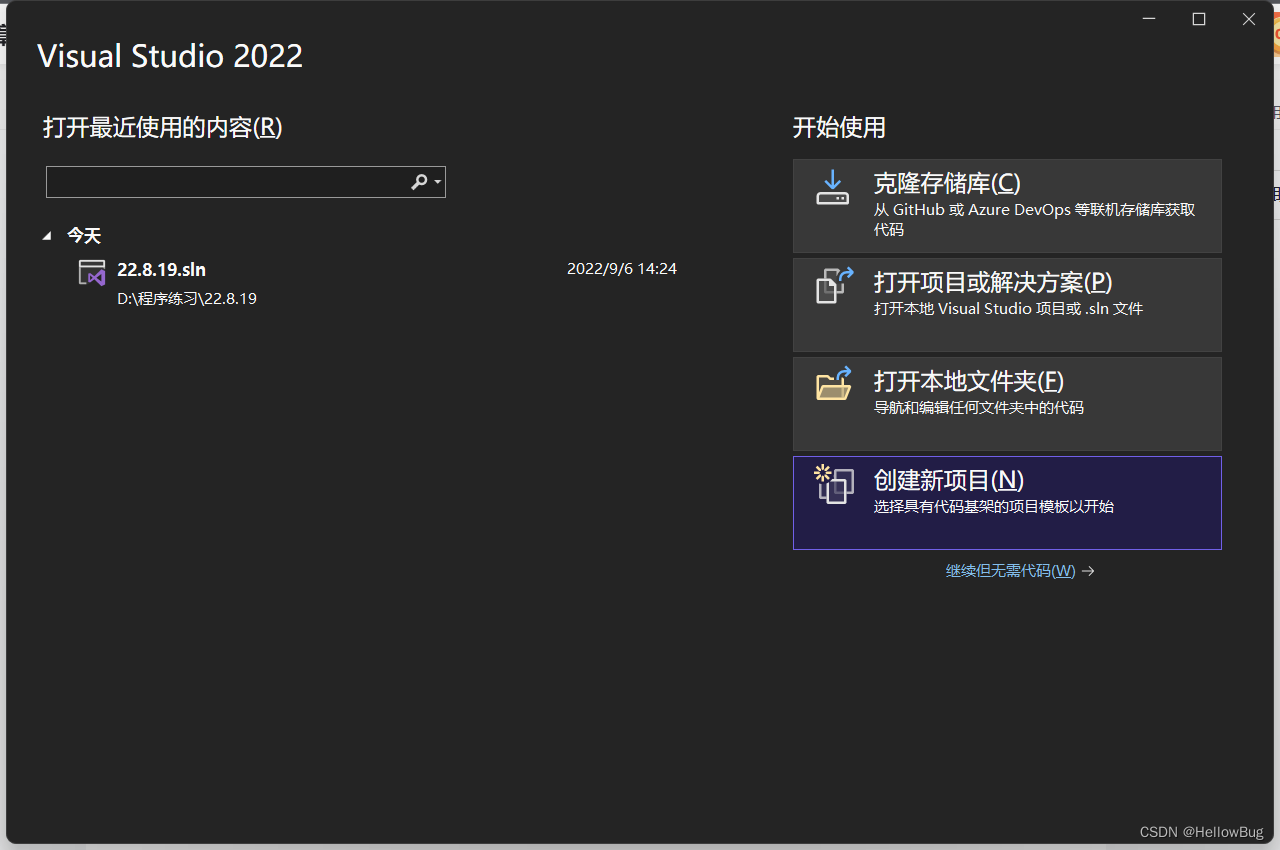The width and height of the screenshot is (1280, 850).
Task: Follow the 继续但无需代码(W) link
Action: (x=1011, y=571)
